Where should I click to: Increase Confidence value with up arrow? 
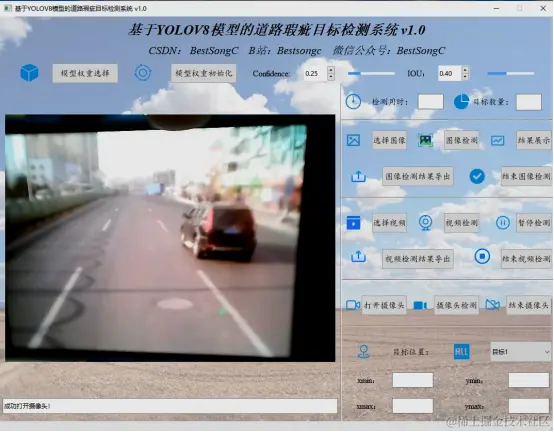click(331, 70)
